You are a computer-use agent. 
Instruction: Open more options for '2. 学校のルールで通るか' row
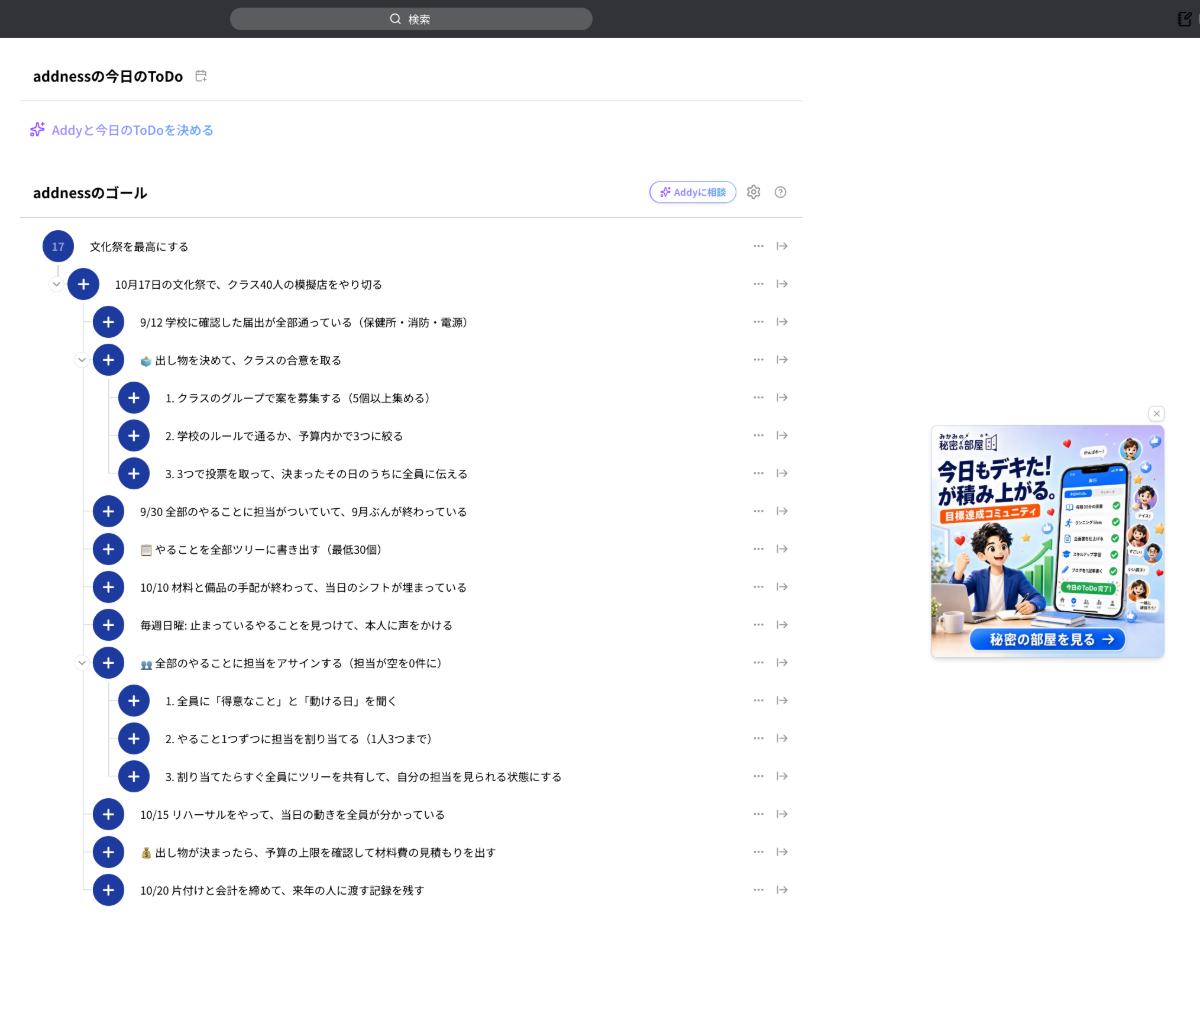[758, 435]
